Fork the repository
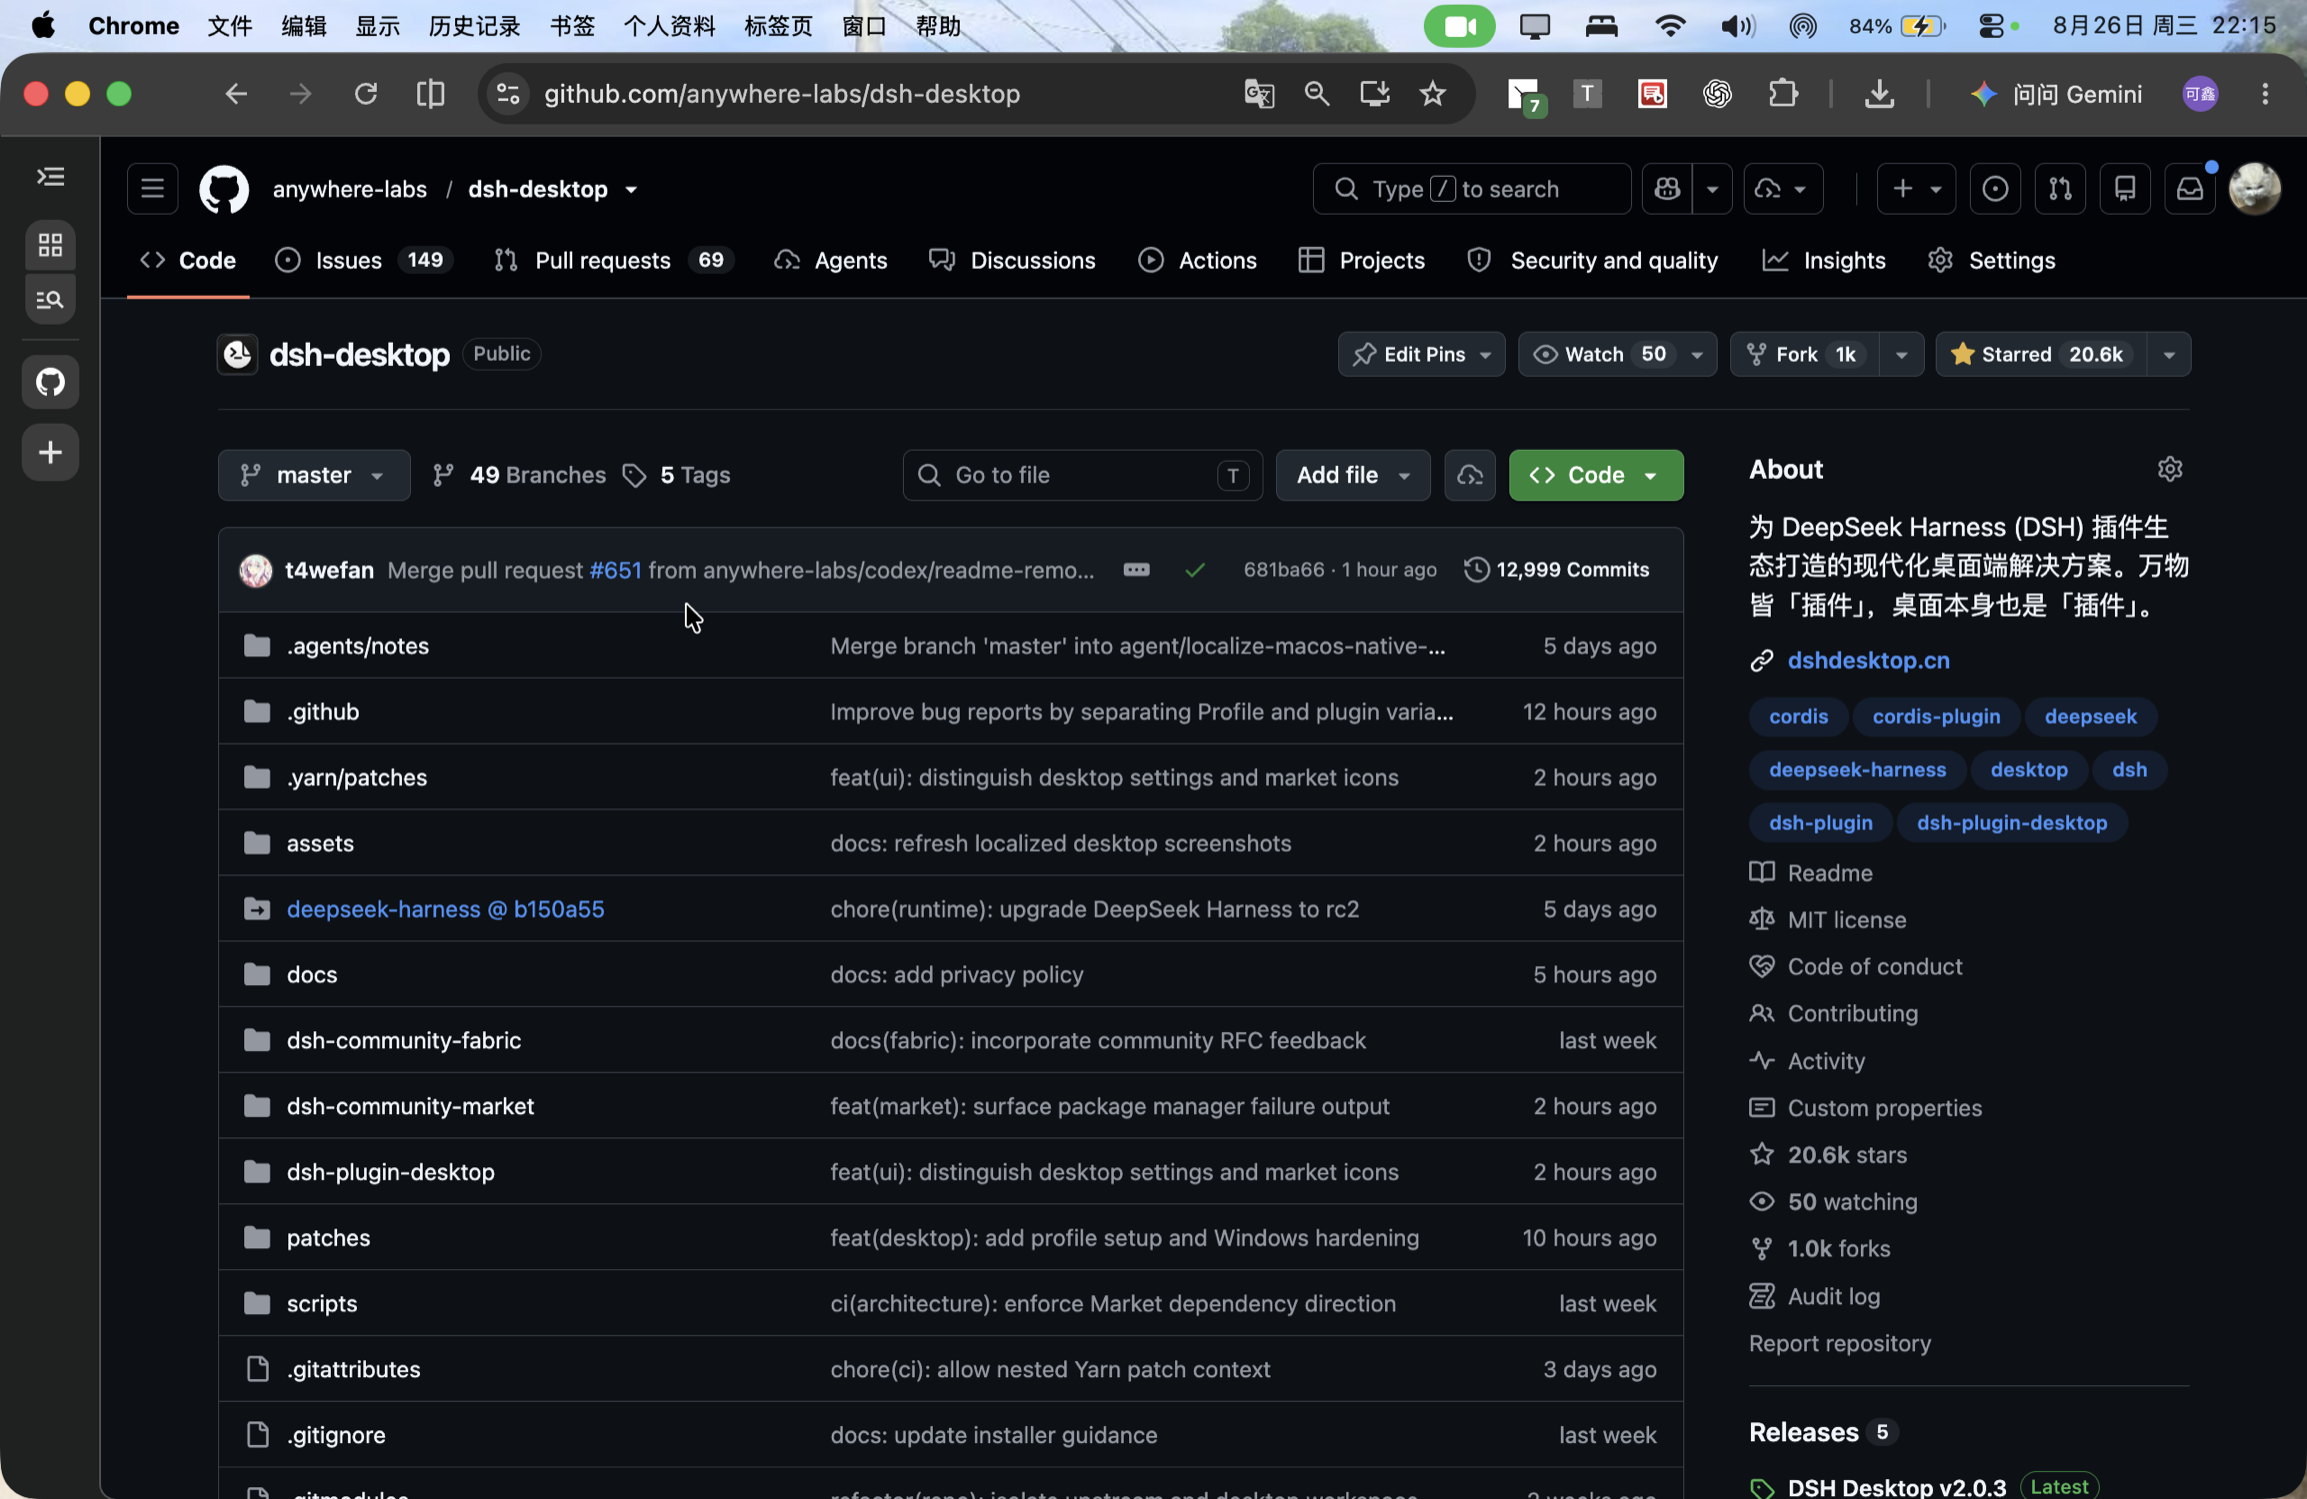The image size is (2307, 1499). [1805, 354]
